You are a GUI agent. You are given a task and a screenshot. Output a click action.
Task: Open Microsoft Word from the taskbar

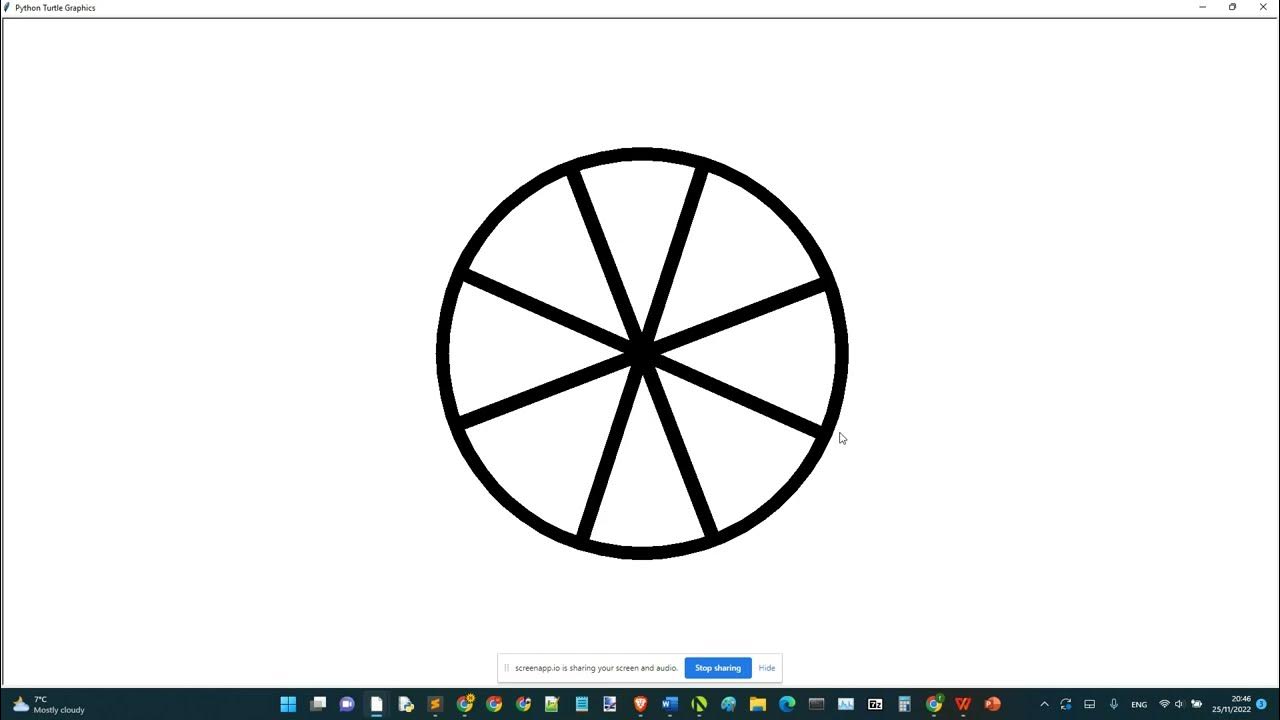point(670,704)
